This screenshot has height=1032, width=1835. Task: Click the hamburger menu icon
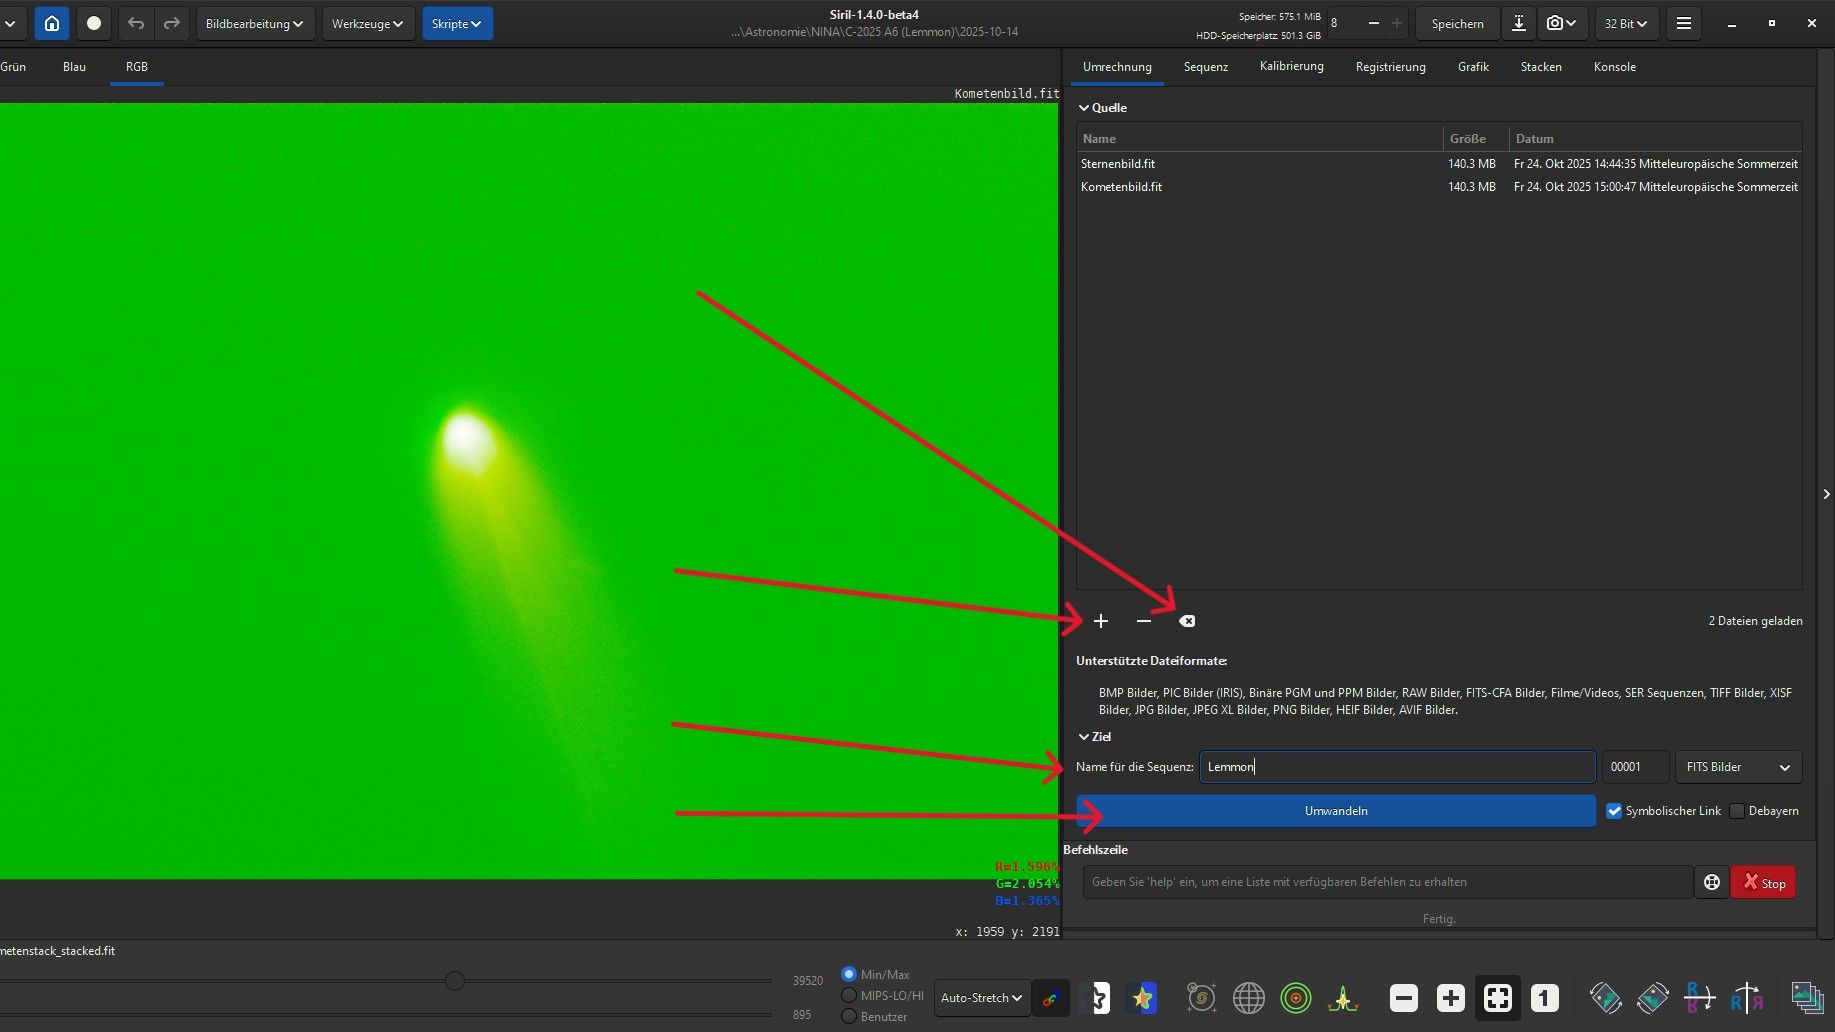pos(1684,23)
